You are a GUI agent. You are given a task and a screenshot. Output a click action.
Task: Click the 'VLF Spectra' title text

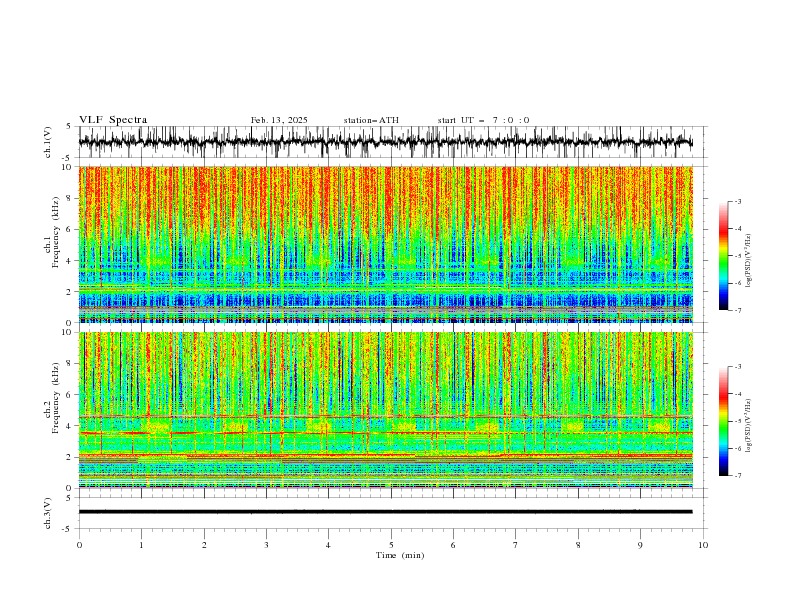[113, 120]
